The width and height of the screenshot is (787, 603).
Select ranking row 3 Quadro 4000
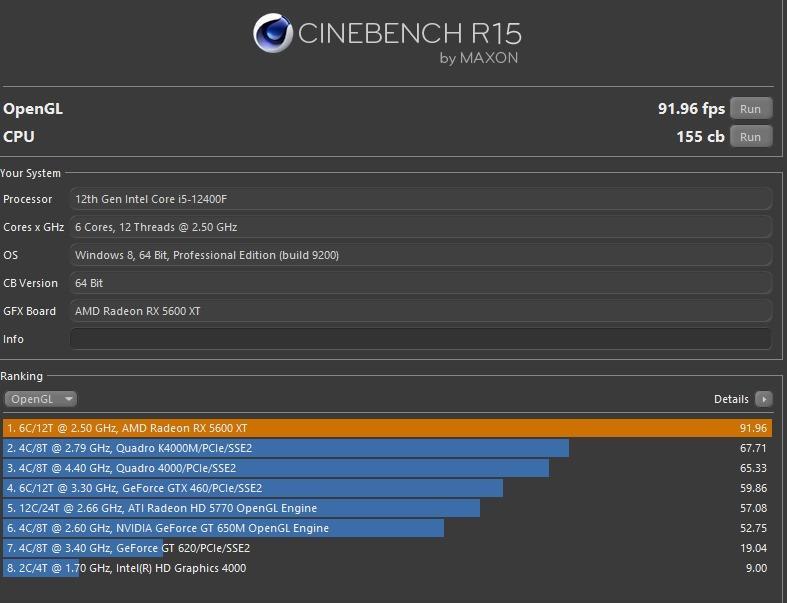(x=387, y=468)
